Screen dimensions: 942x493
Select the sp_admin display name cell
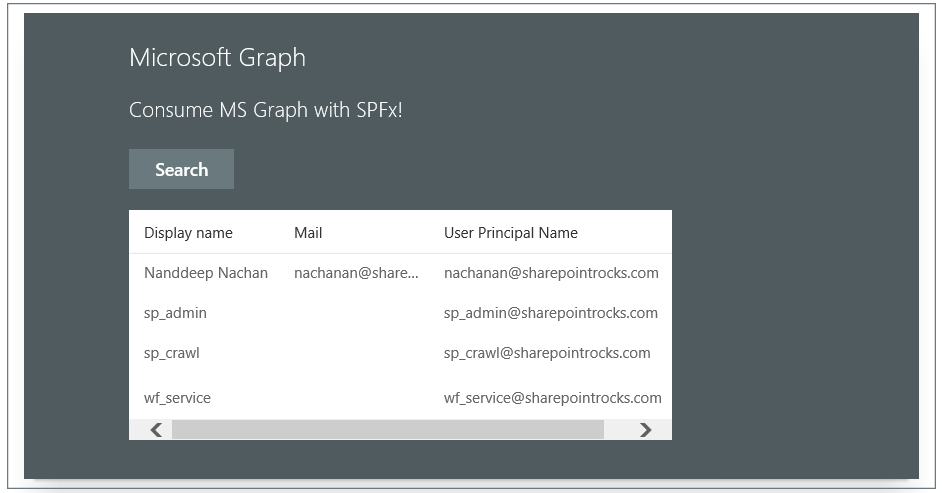[x=175, y=313]
